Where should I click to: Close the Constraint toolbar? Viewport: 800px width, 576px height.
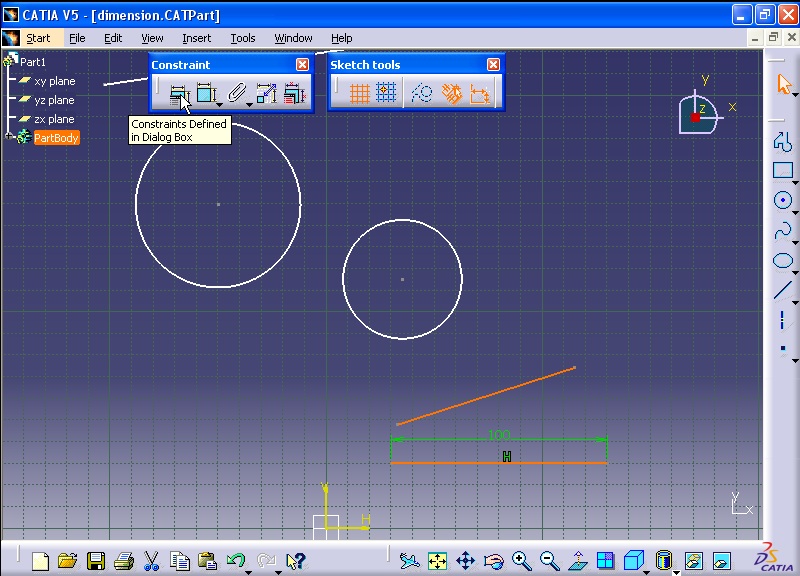click(x=303, y=64)
